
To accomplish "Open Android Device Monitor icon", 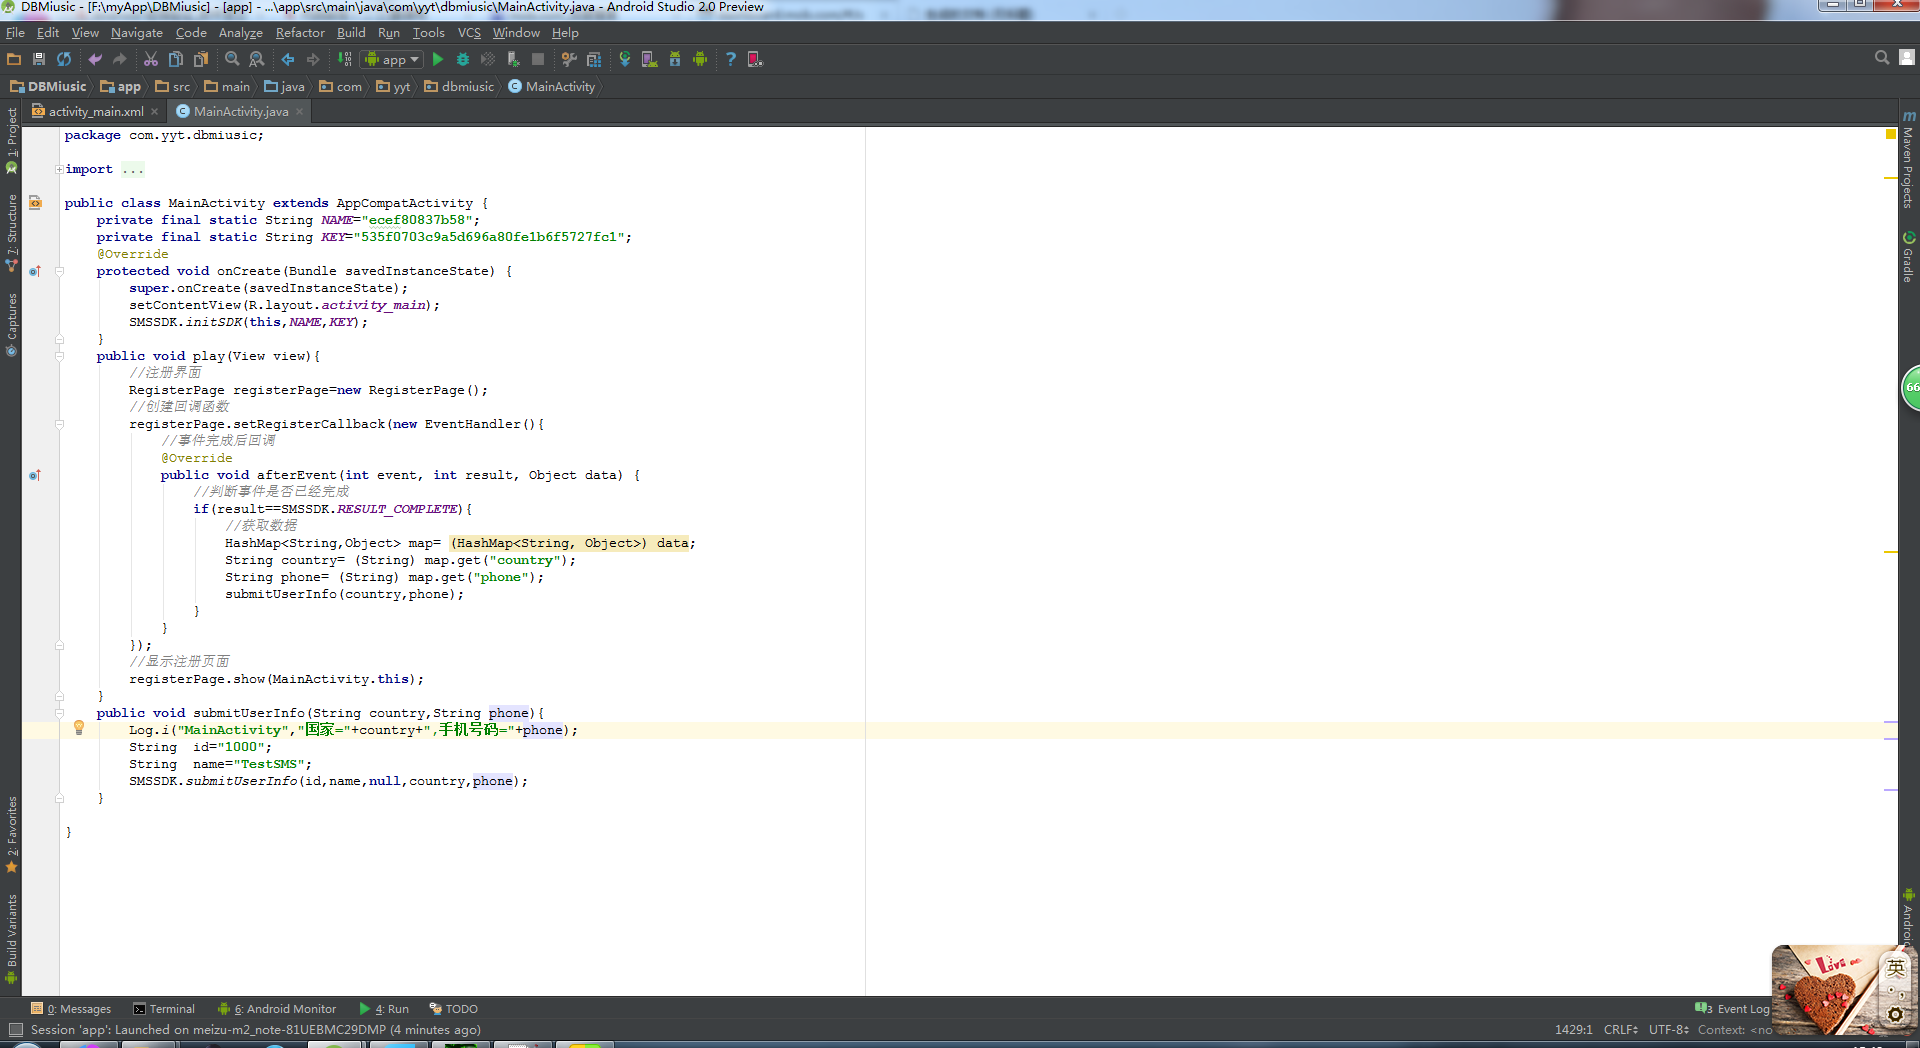I will pyautogui.click(x=700, y=59).
